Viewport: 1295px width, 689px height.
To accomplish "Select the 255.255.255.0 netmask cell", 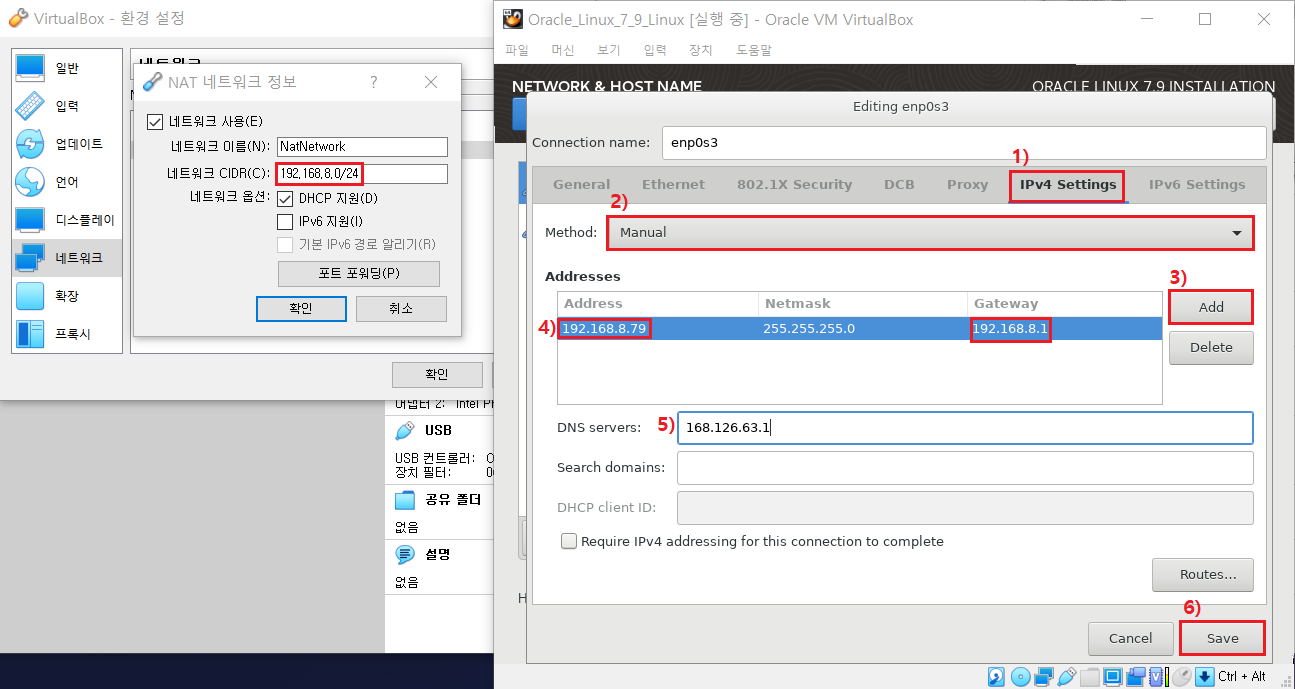I will point(863,329).
